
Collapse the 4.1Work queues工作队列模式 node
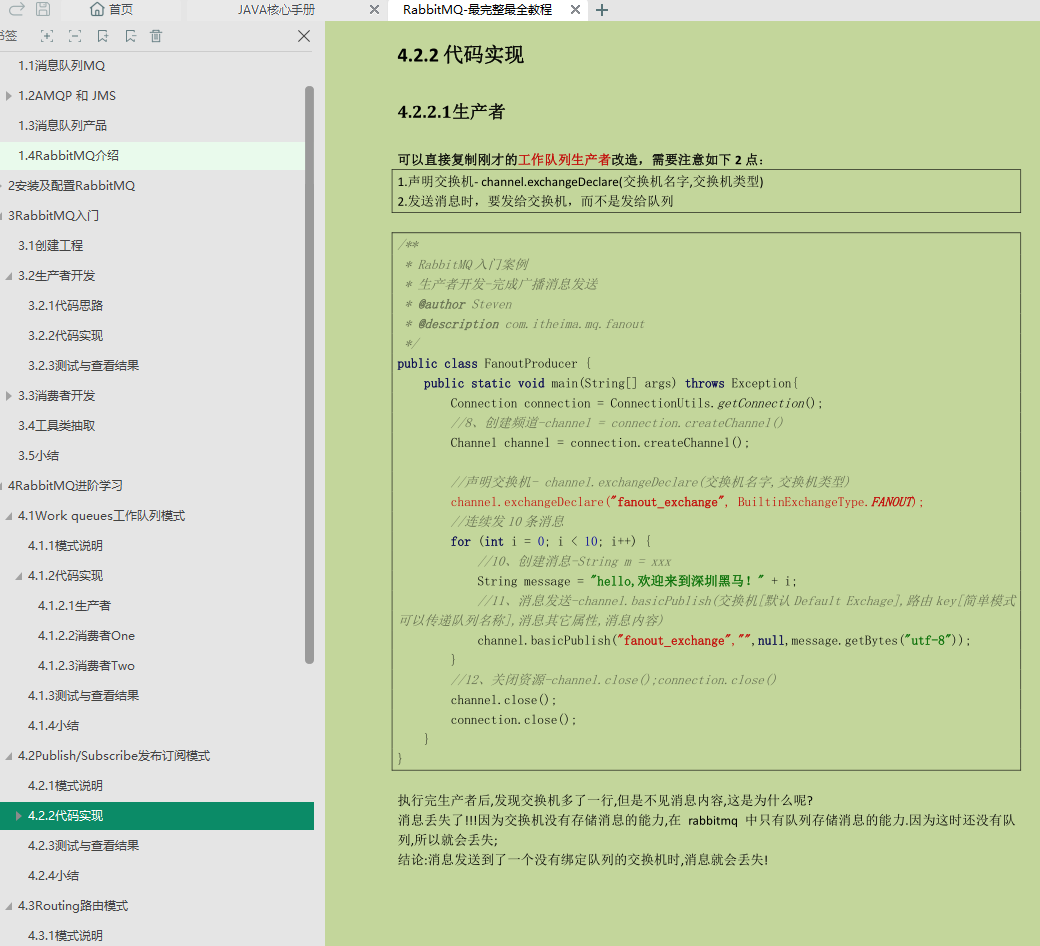(9, 516)
